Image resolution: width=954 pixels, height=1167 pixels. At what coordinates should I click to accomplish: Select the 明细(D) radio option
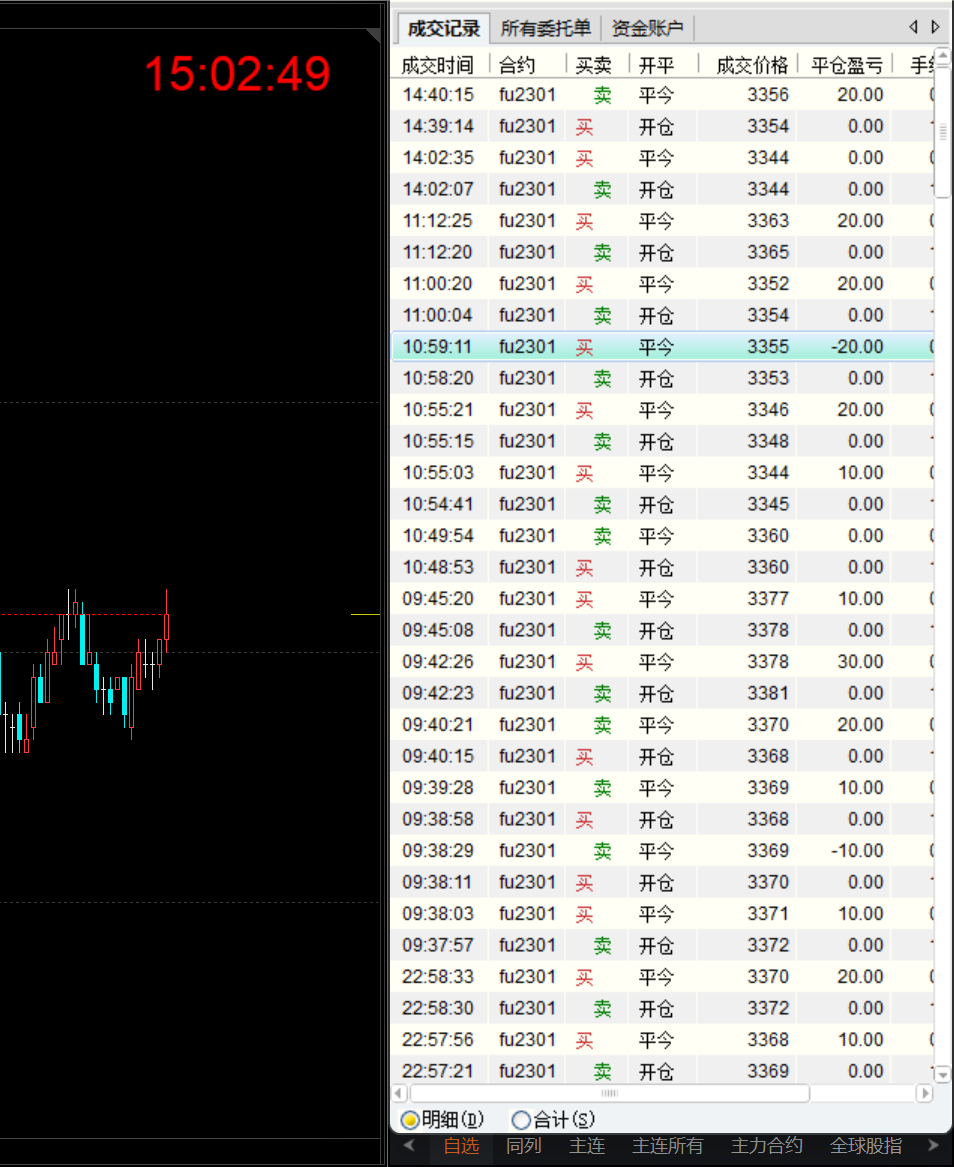point(410,1120)
